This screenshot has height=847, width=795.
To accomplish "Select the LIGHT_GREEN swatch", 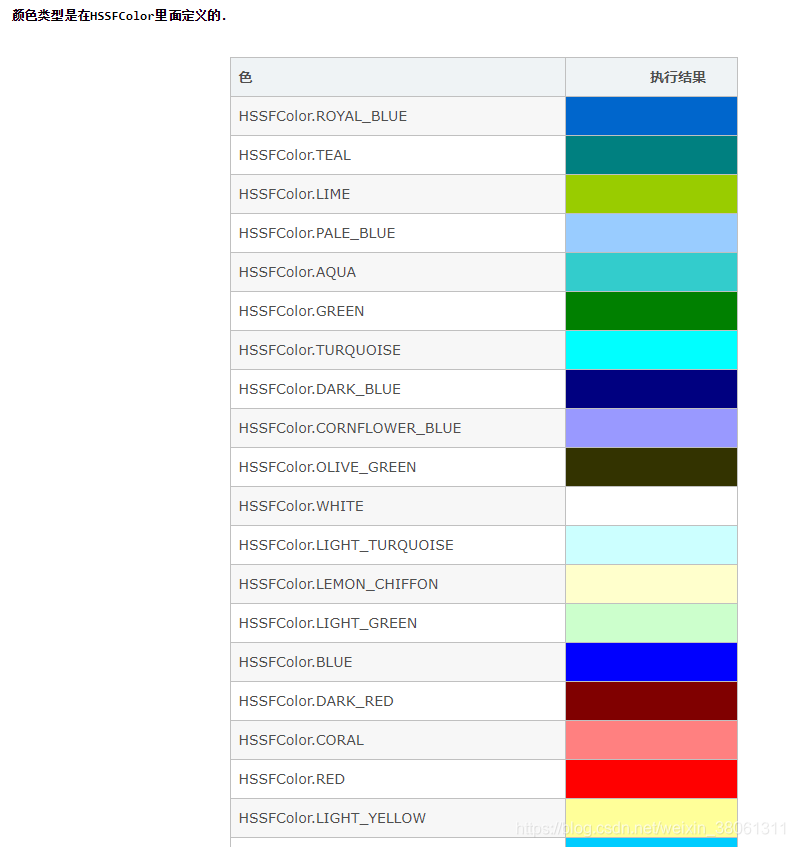I will 651,623.
